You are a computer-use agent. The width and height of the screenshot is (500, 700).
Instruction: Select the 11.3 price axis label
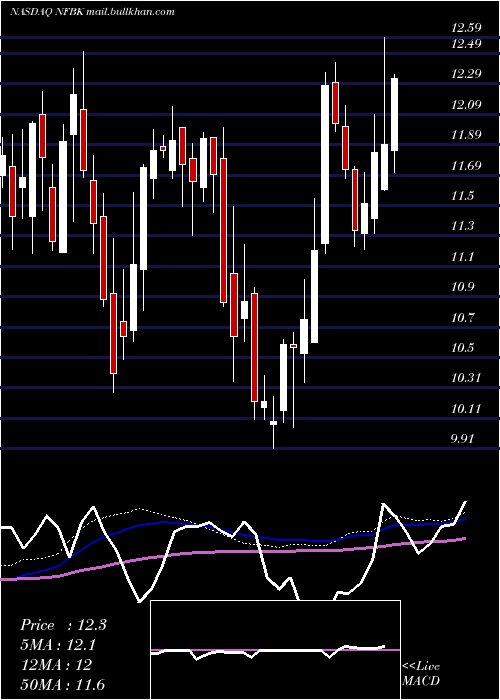coord(462,226)
